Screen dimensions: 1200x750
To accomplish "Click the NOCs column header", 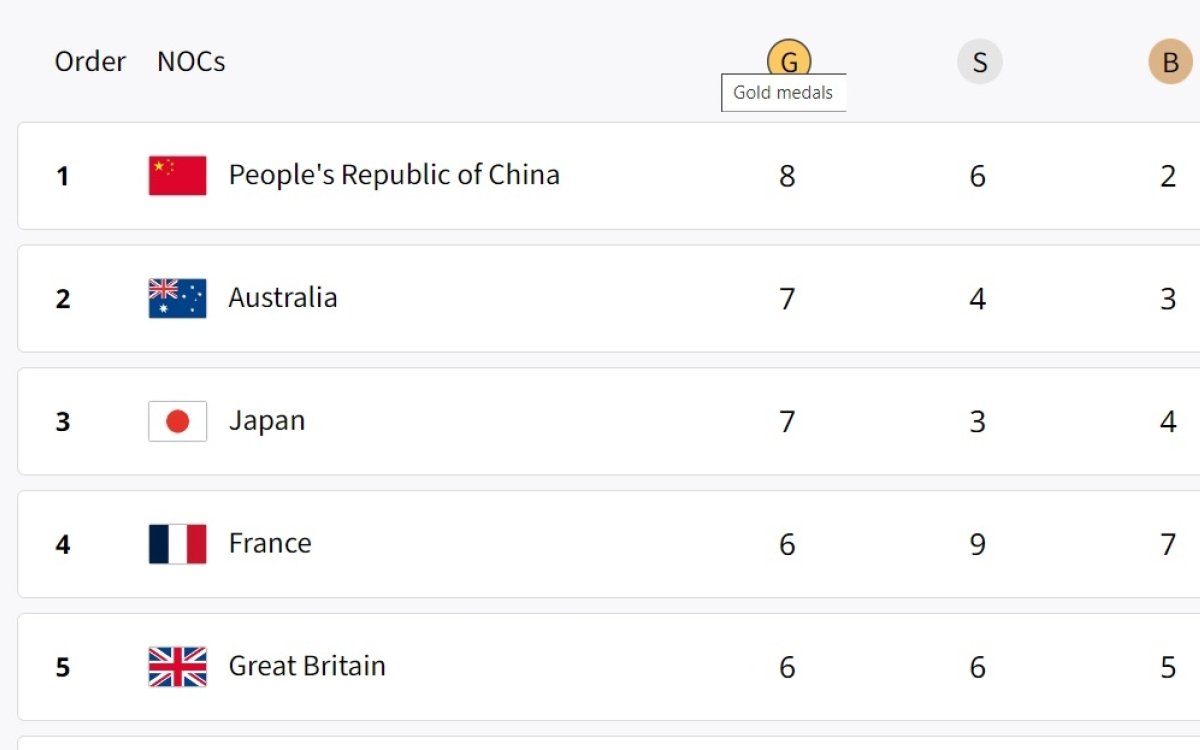I will (x=190, y=62).
